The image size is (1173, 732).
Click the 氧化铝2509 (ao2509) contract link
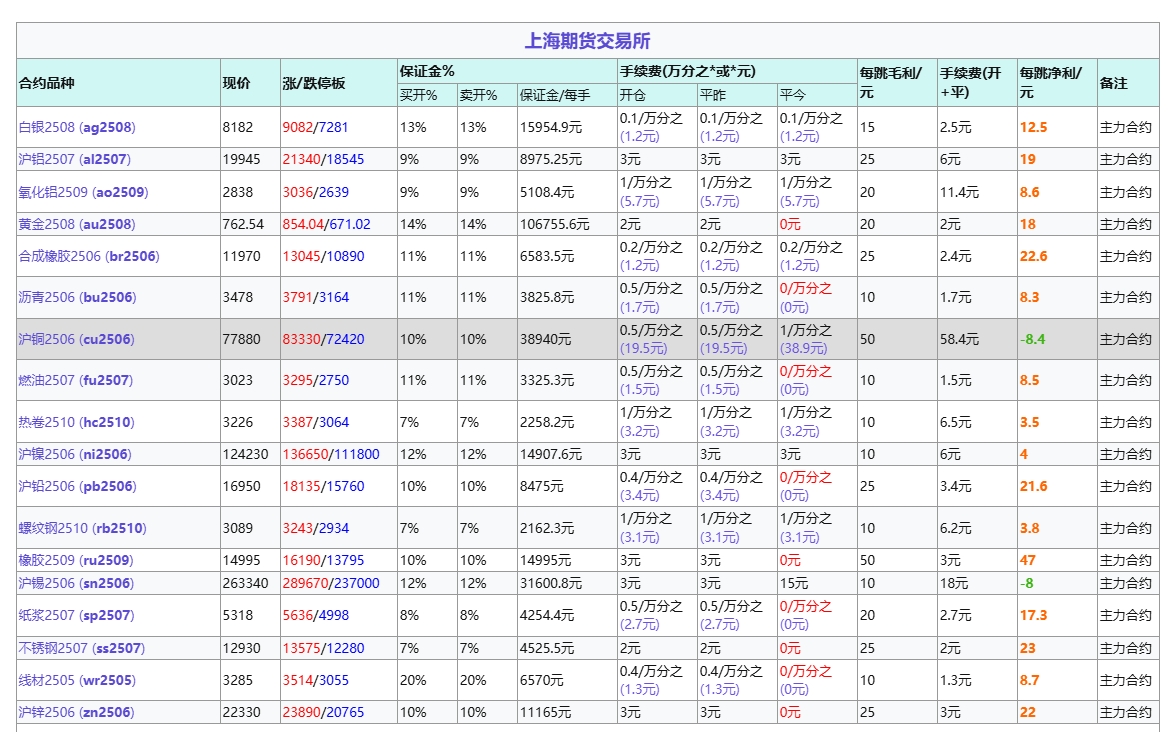coord(84,192)
